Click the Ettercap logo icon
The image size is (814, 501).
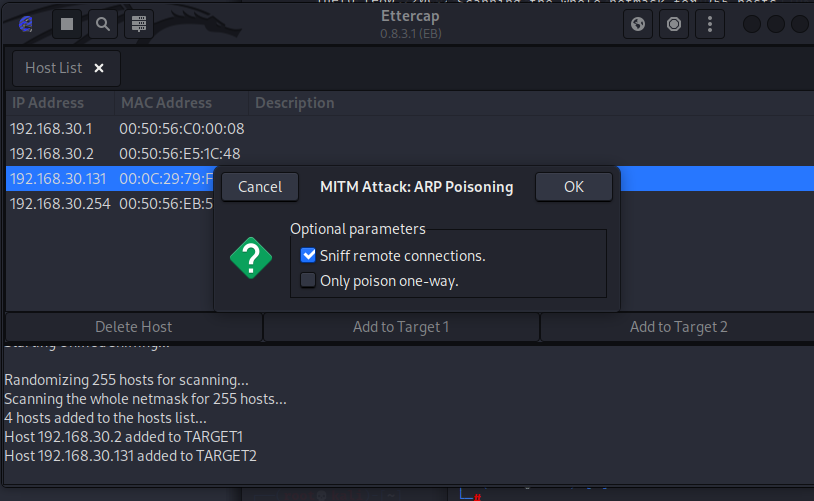click(x=26, y=24)
